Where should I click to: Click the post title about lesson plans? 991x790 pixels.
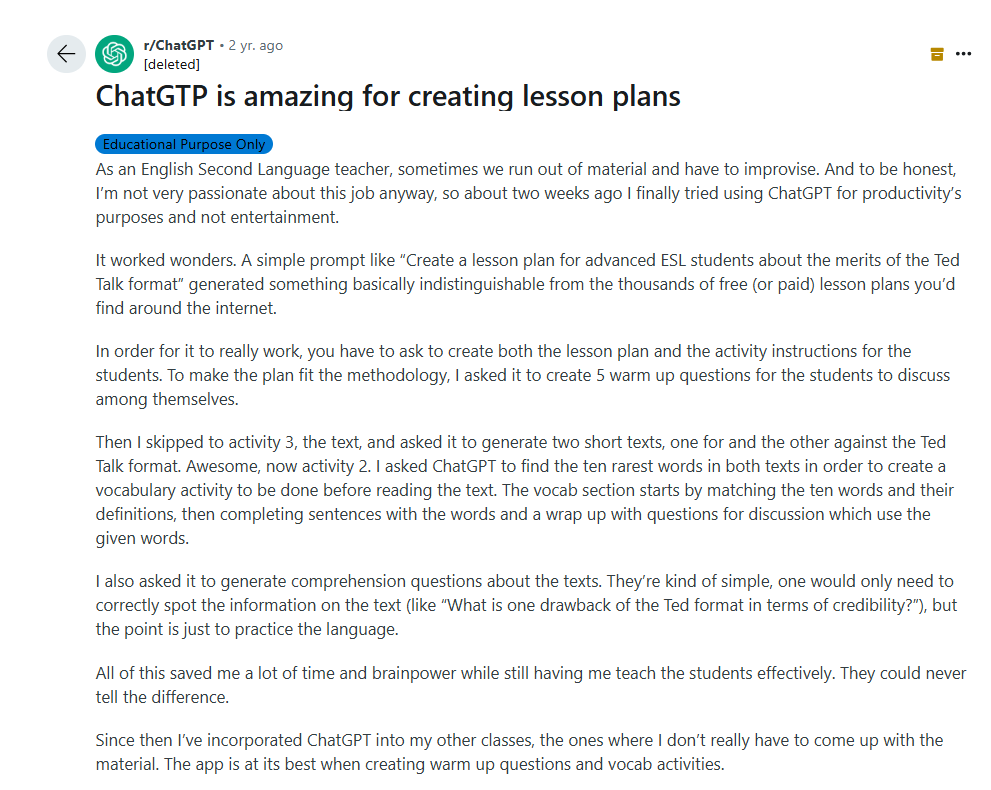[388, 97]
